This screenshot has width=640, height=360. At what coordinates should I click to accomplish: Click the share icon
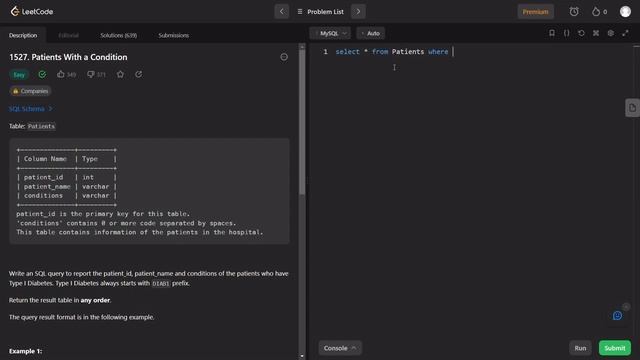[x=138, y=74]
